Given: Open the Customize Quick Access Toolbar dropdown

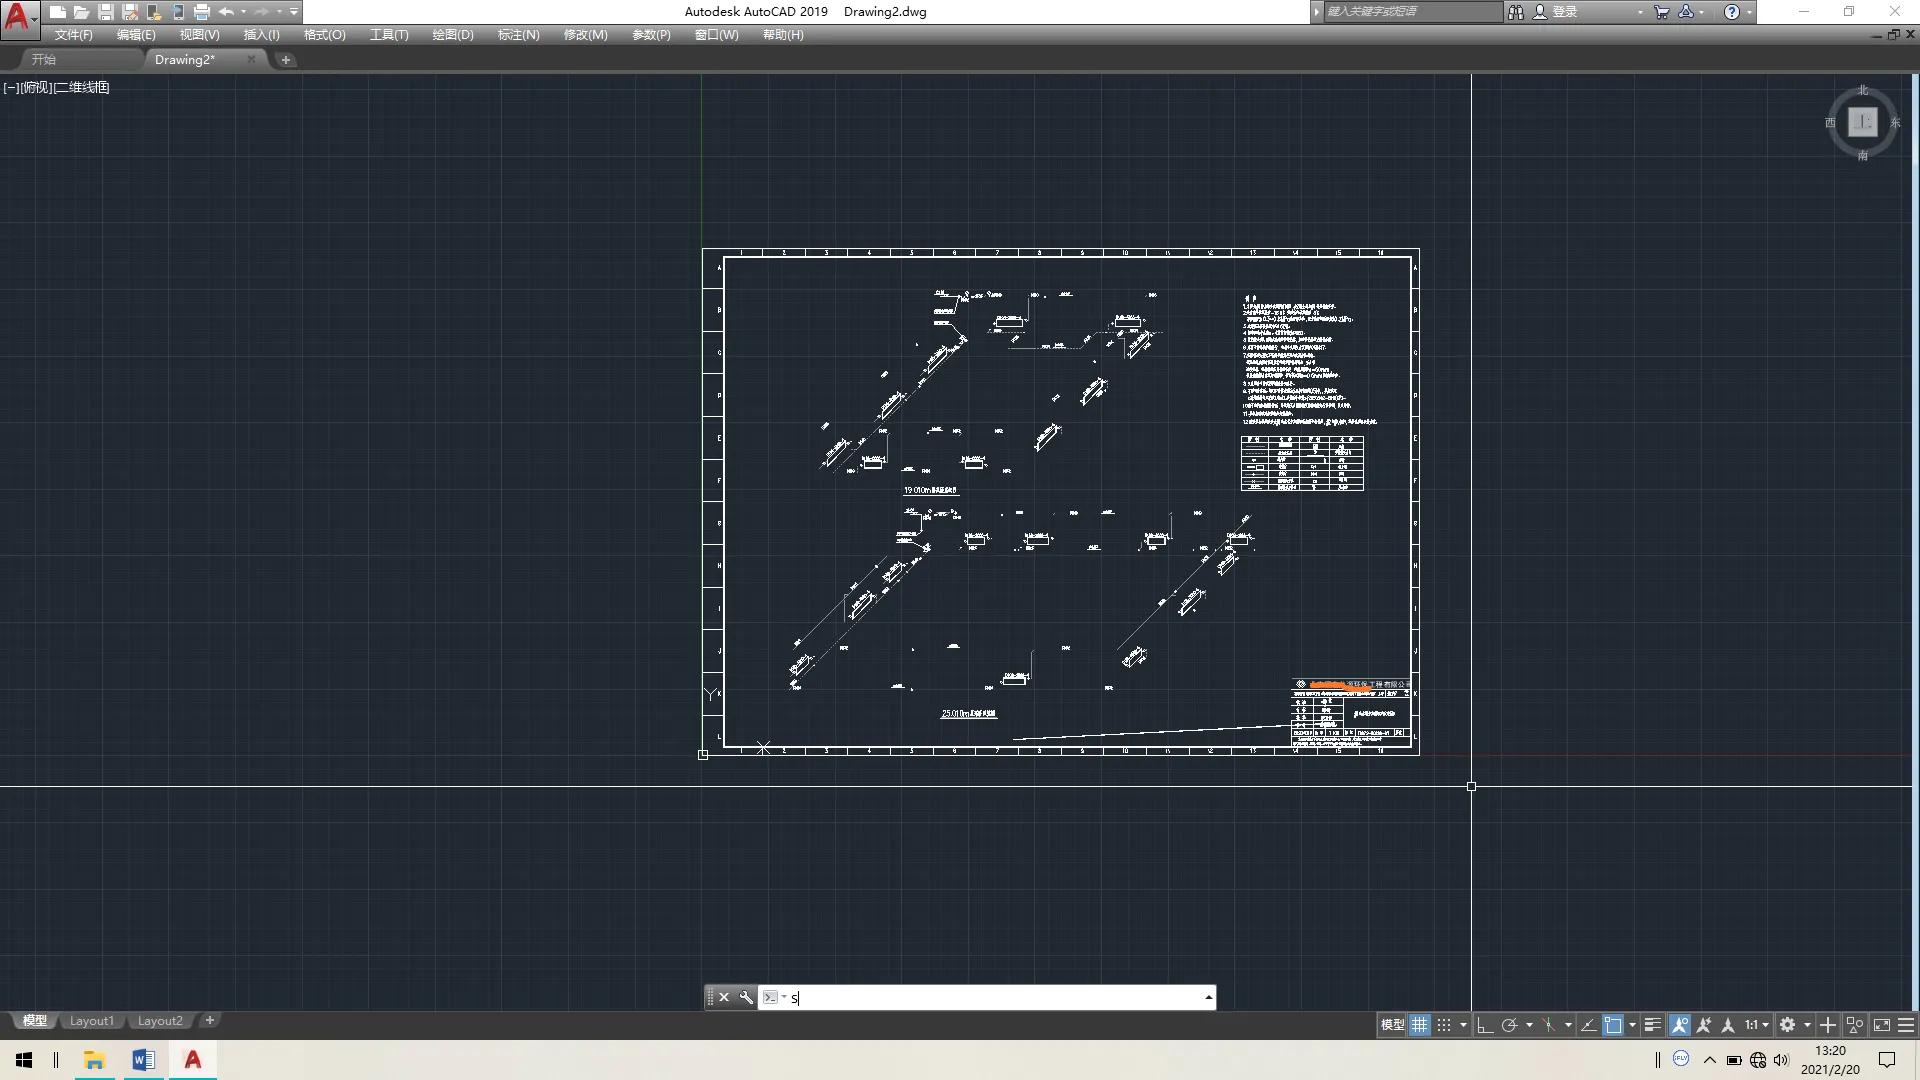Looking at the screenshot, I should pos(294,12).
